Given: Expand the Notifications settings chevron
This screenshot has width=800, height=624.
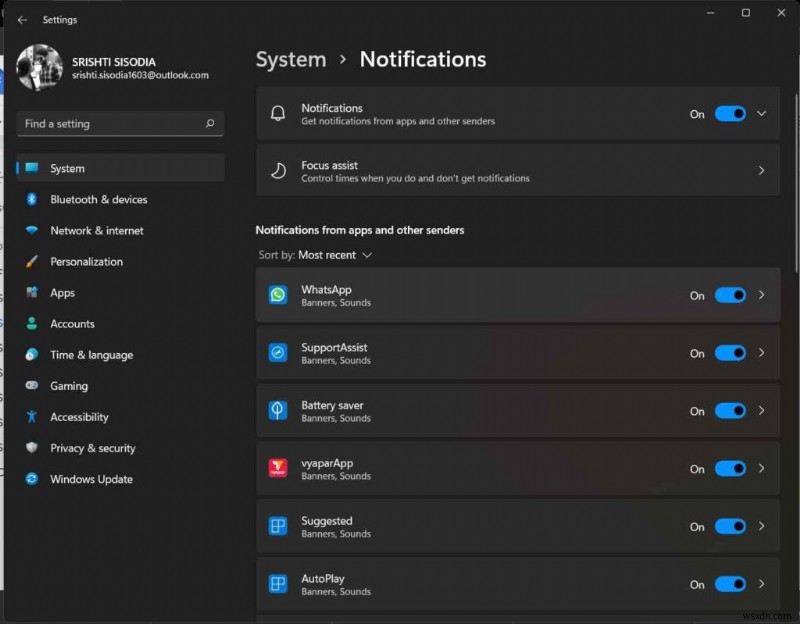Looking at the screenshot, I should [760, 114].
